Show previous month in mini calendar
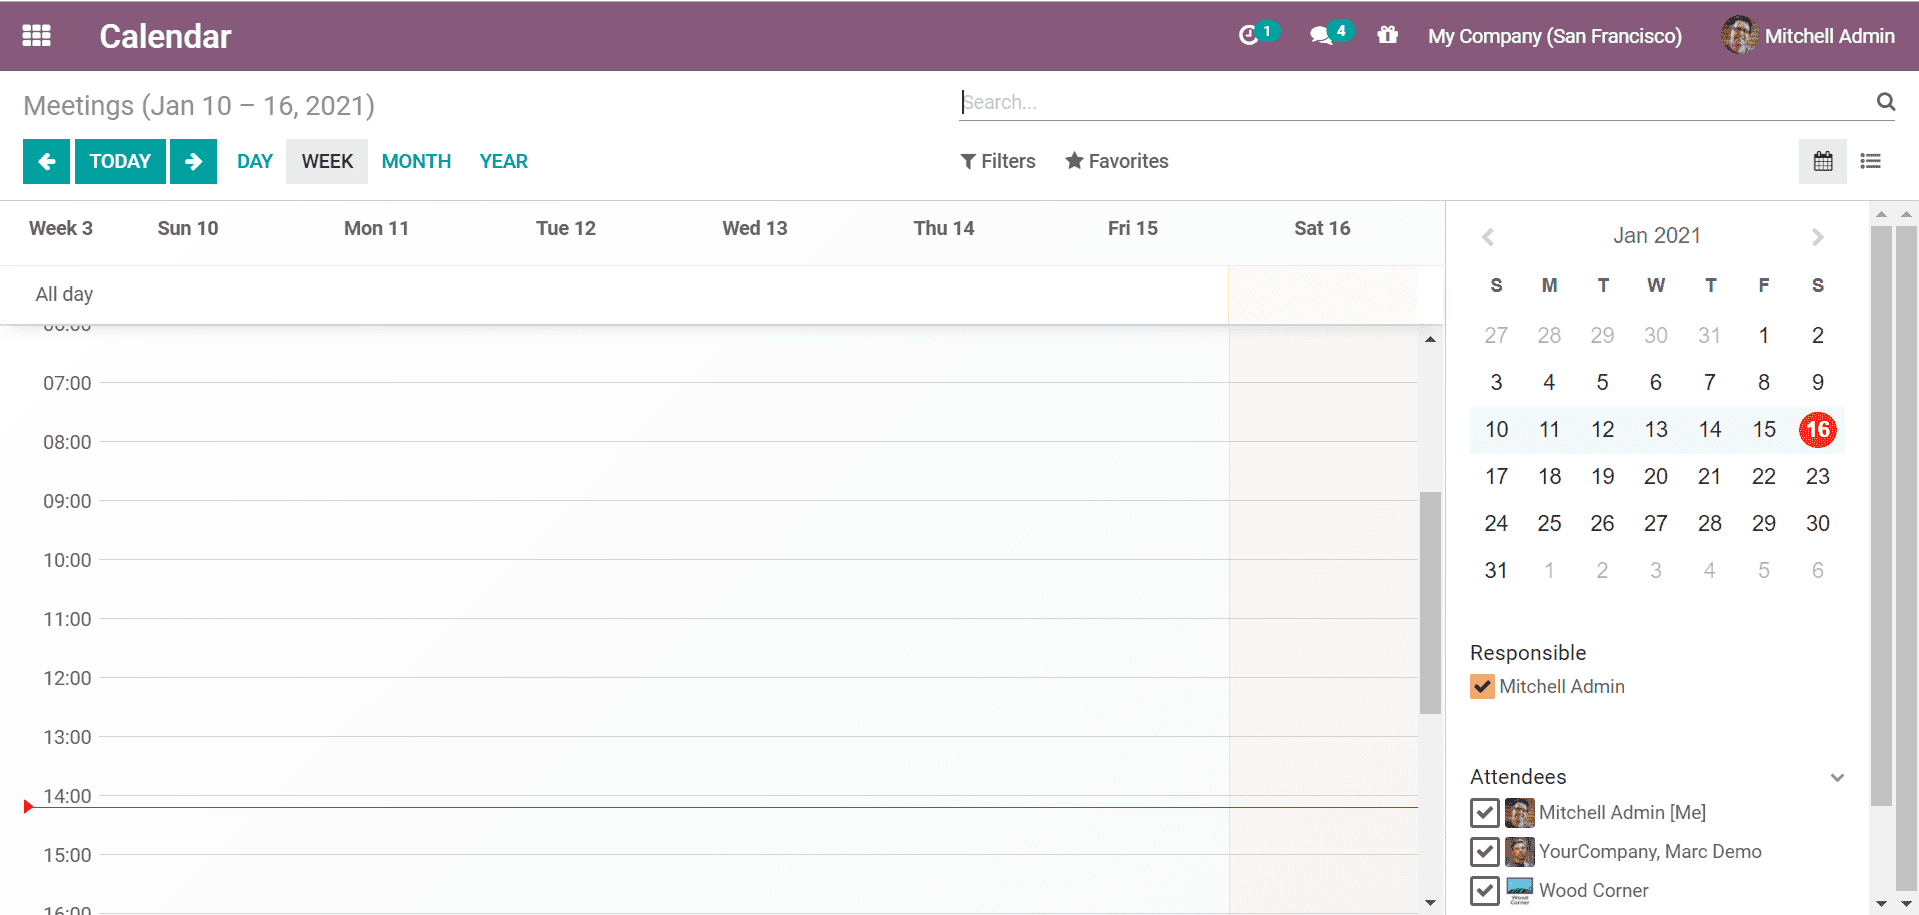Image resolution: width=1919 pixels, height=915 pixels. (x=1488, y=237)
